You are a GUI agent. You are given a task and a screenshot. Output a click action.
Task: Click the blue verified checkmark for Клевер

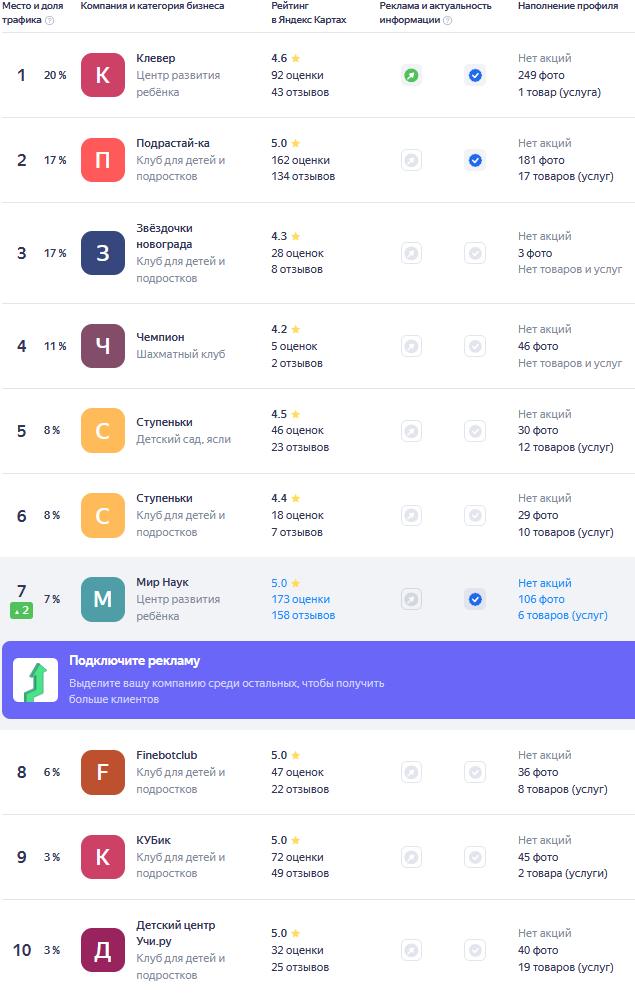coord(475,75)
